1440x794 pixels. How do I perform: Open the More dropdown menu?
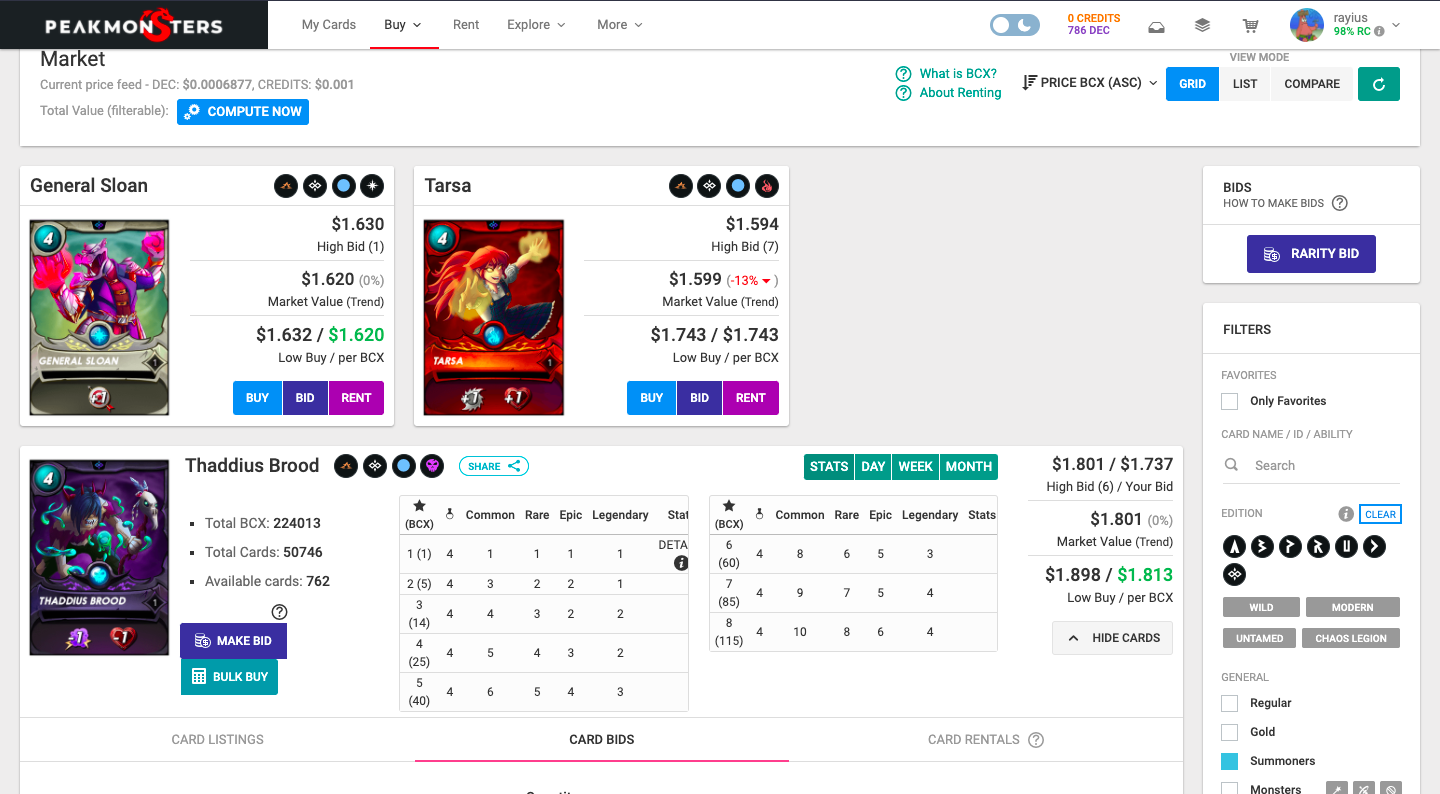coord(620,25)
